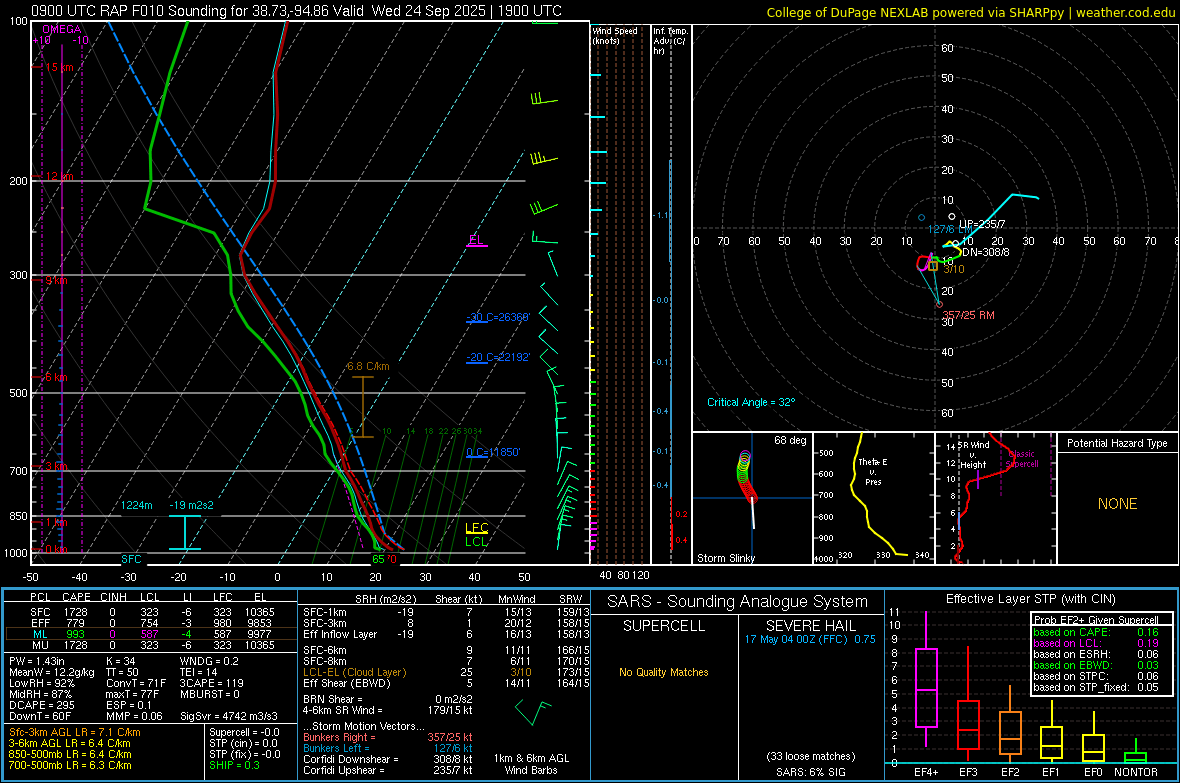
Task: Click the based on CAPE: 0.16 line
Action: point(1096,632)
